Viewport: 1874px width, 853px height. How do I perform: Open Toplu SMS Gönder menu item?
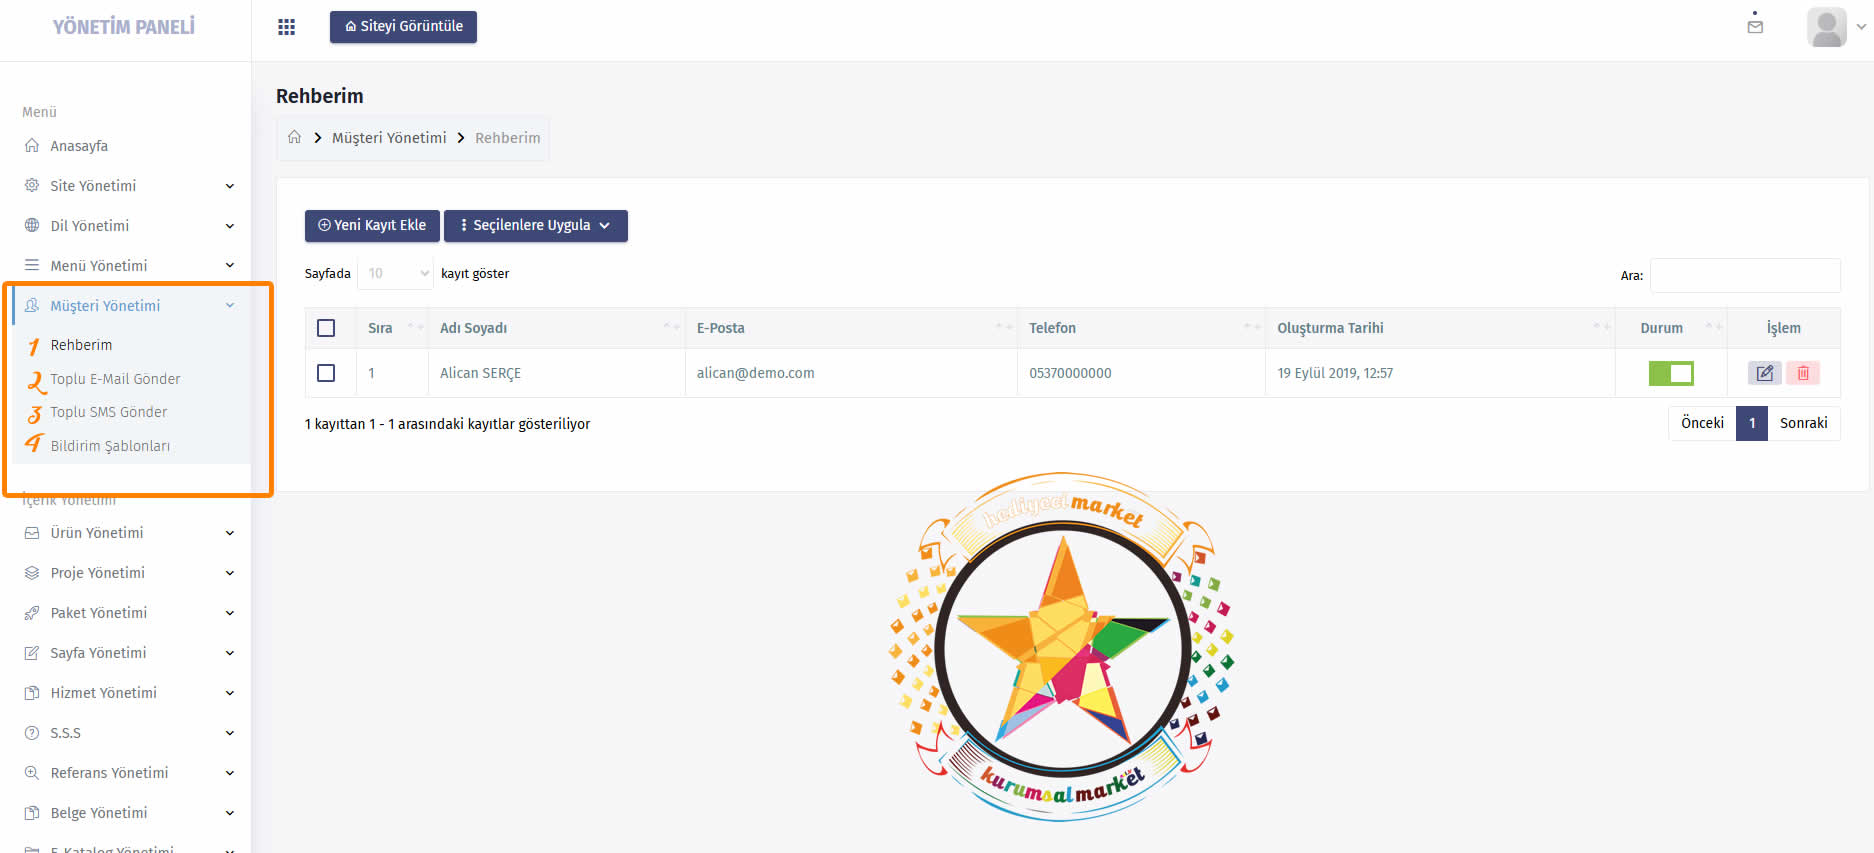click(x=109, y=412)
